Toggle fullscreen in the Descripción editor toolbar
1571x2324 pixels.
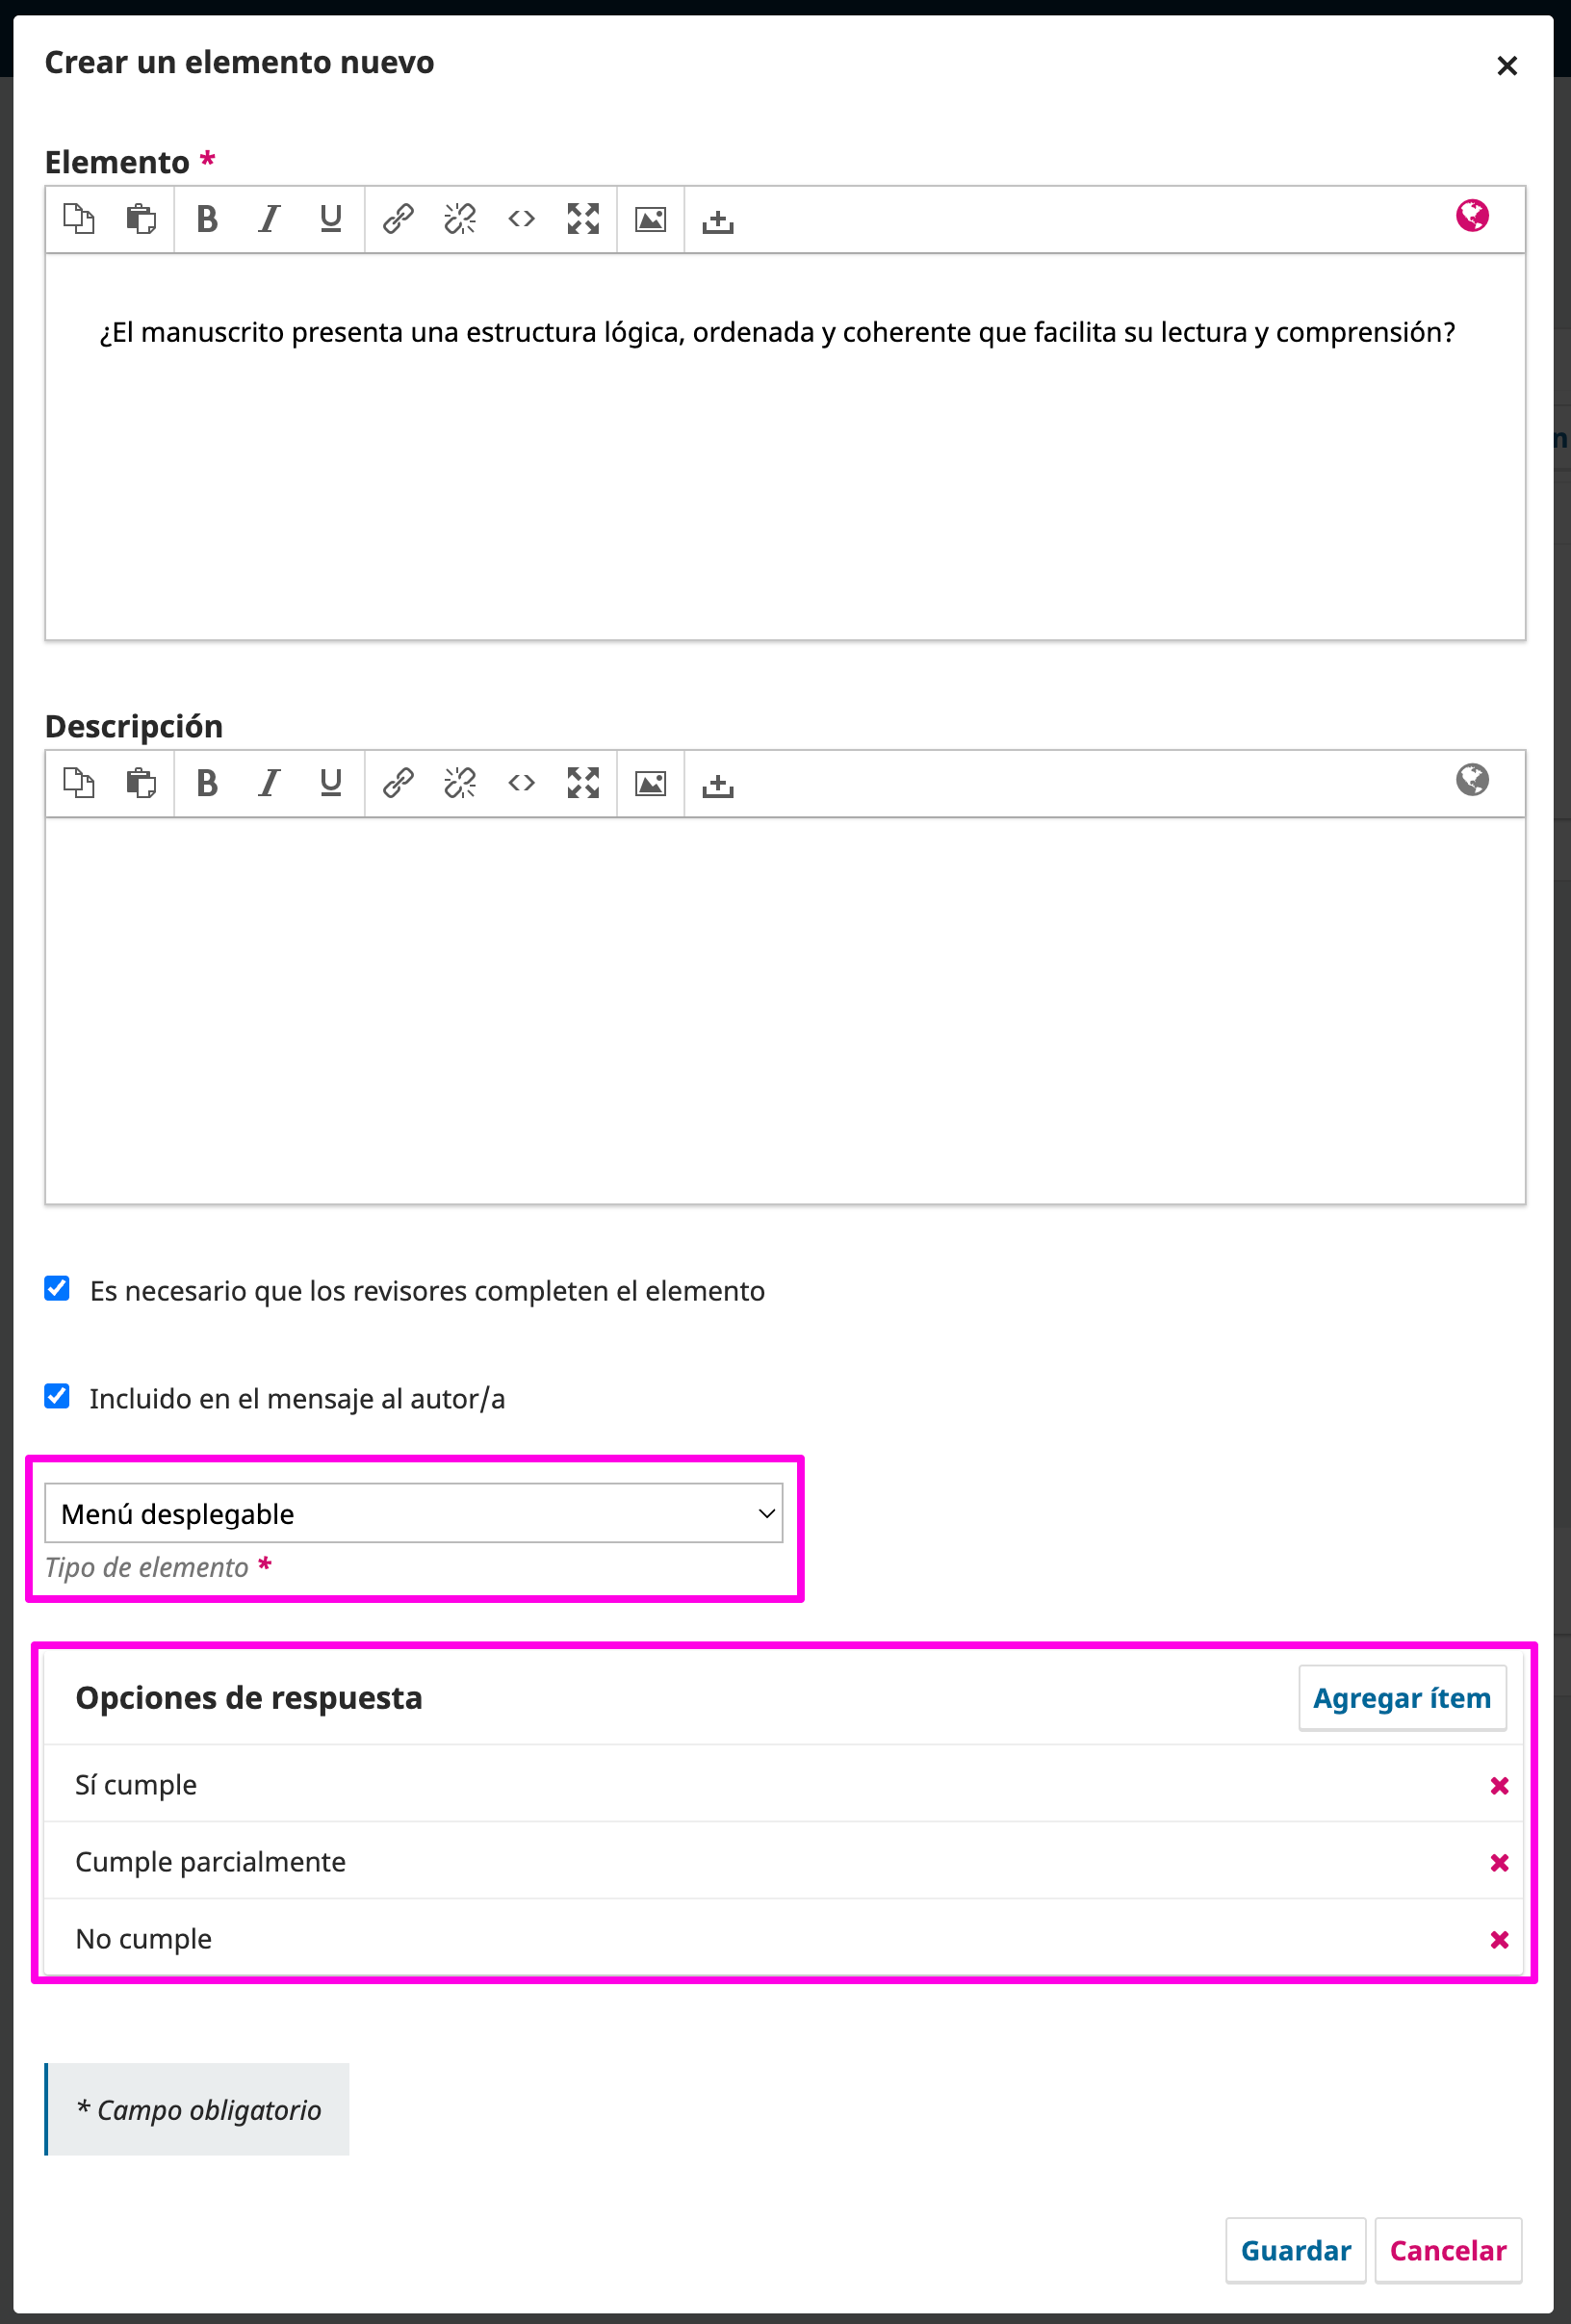point(583,783)
